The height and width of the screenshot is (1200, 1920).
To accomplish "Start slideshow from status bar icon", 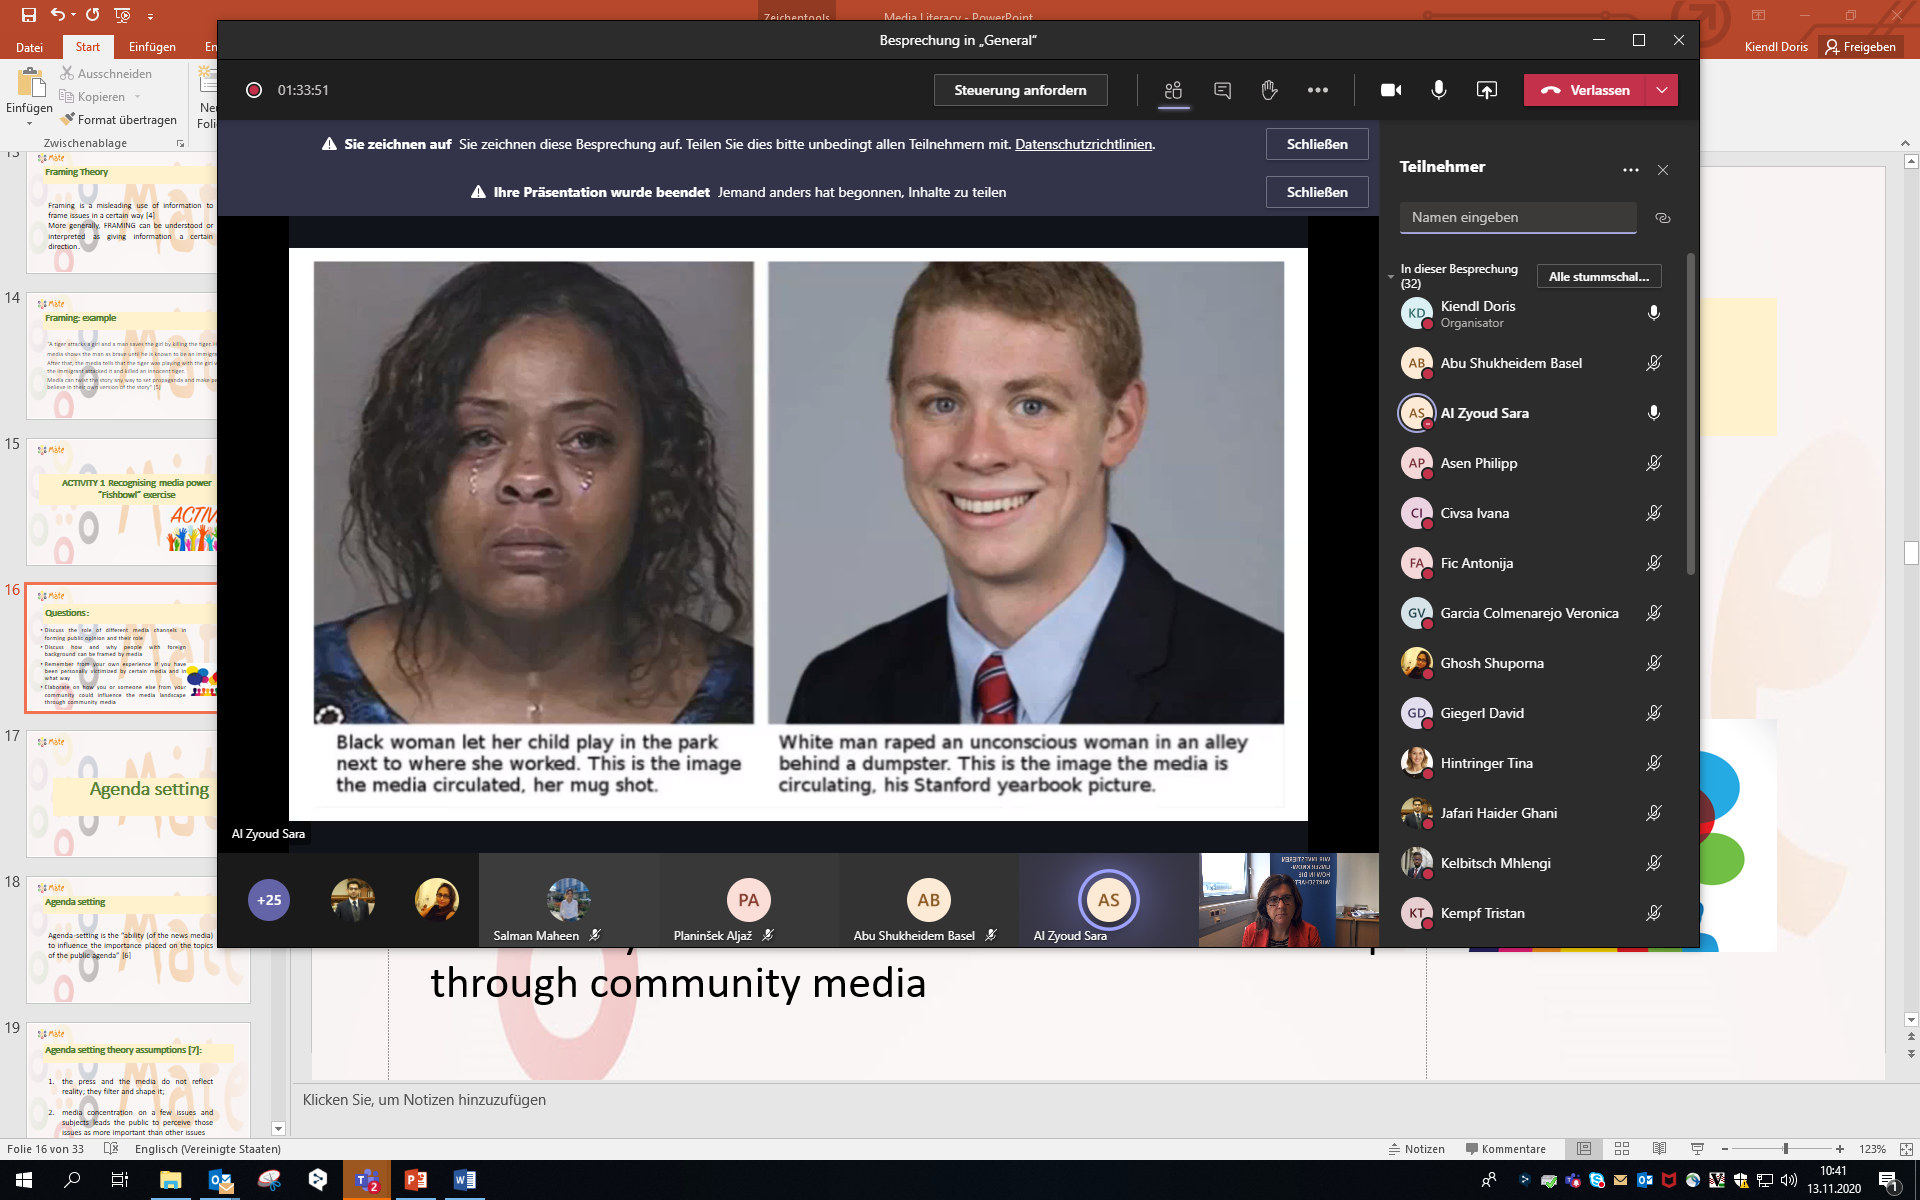I will [x=1697, y=1149].
